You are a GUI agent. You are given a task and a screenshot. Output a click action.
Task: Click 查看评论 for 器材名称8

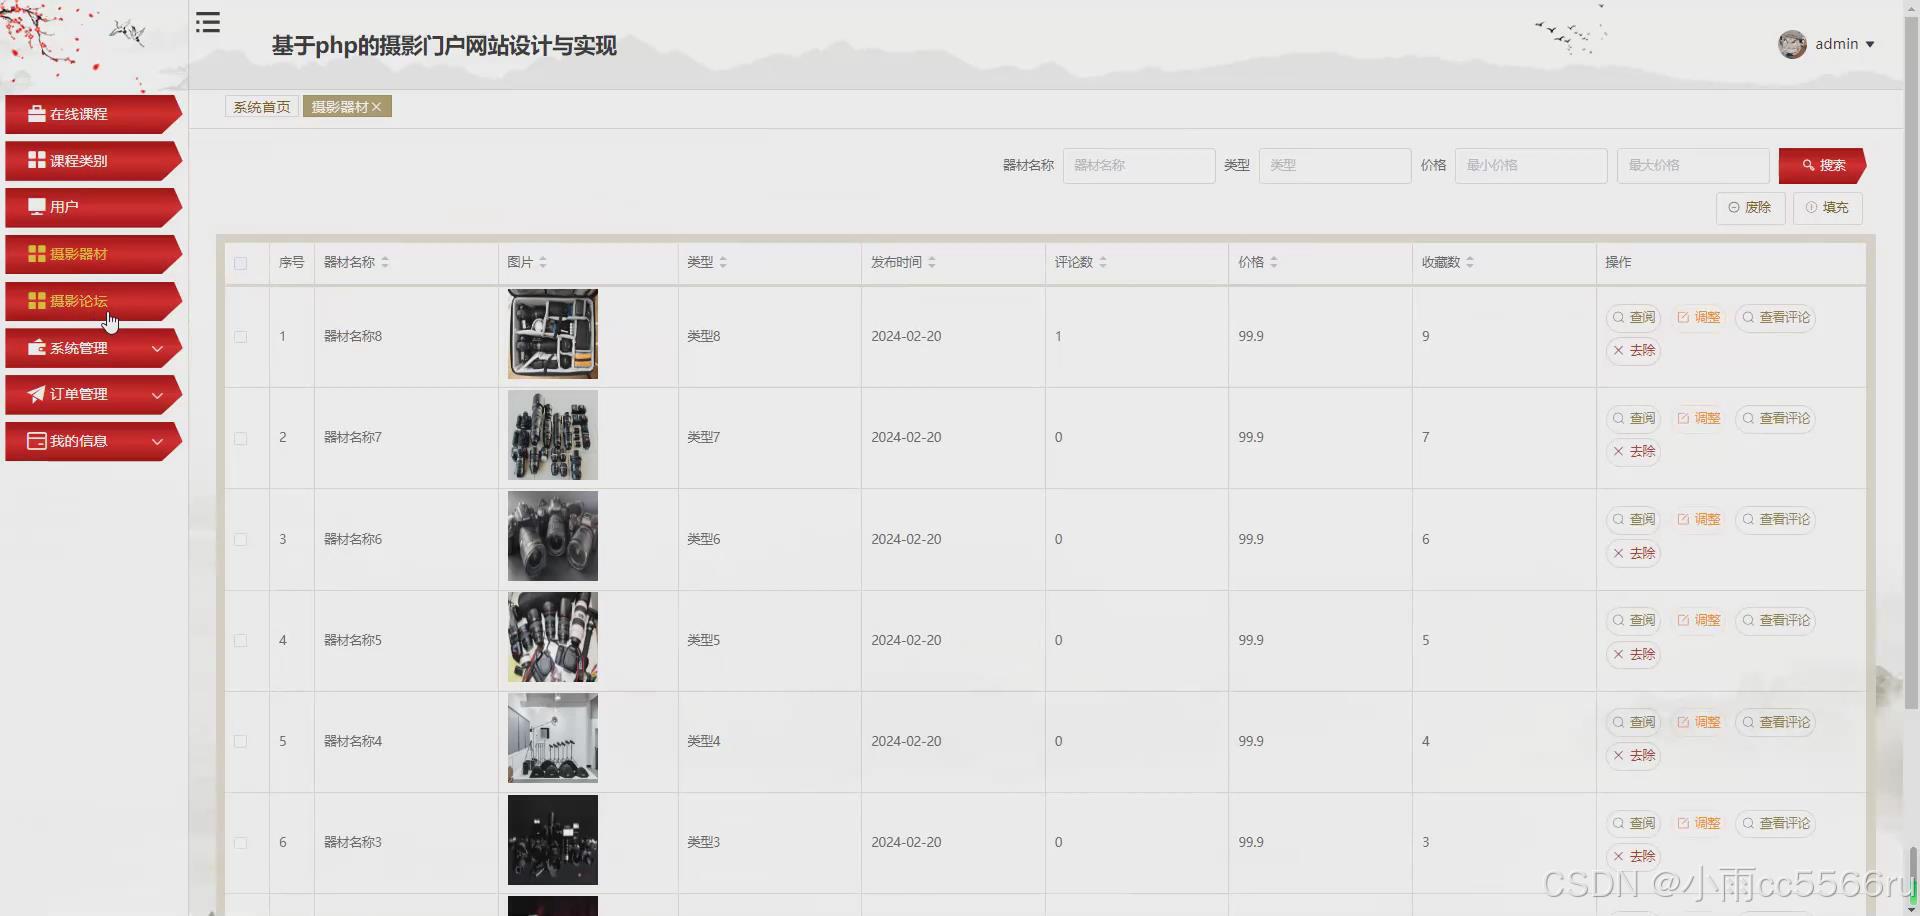click(x=1776, y=318)
